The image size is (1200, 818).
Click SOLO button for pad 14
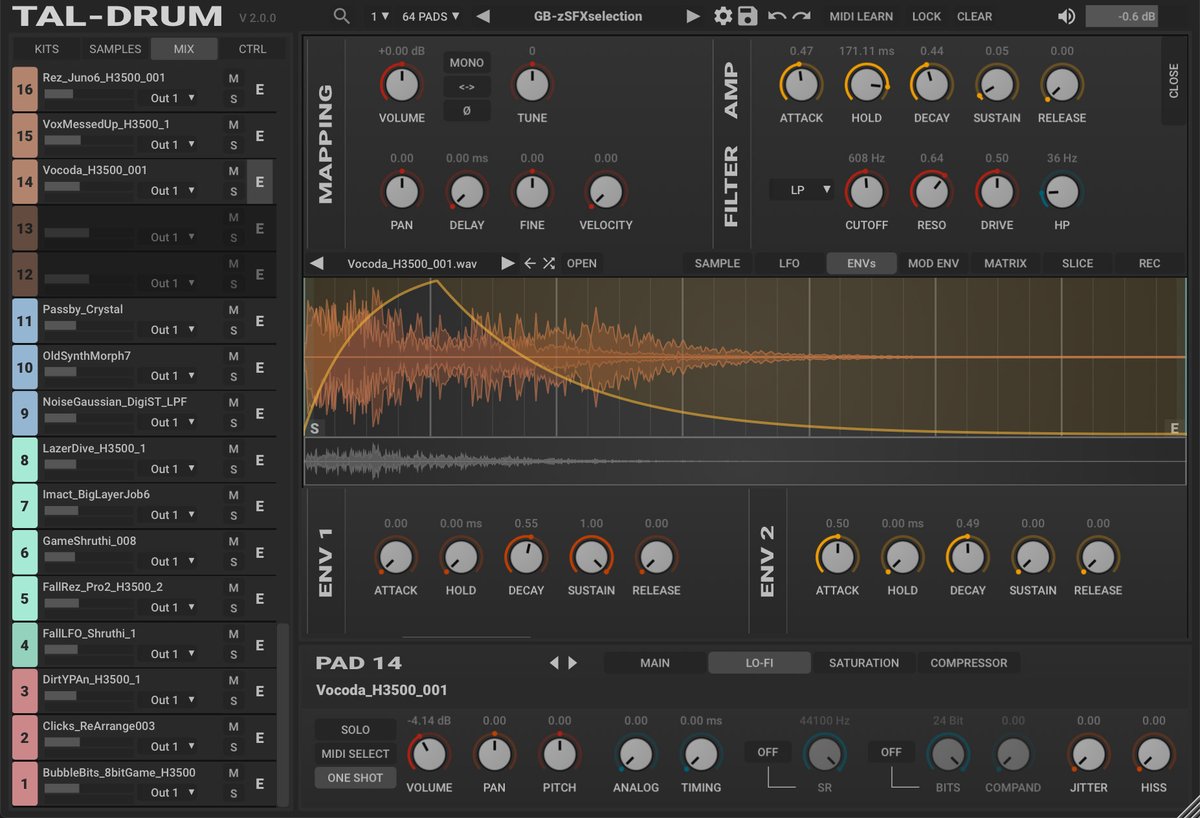355,730
